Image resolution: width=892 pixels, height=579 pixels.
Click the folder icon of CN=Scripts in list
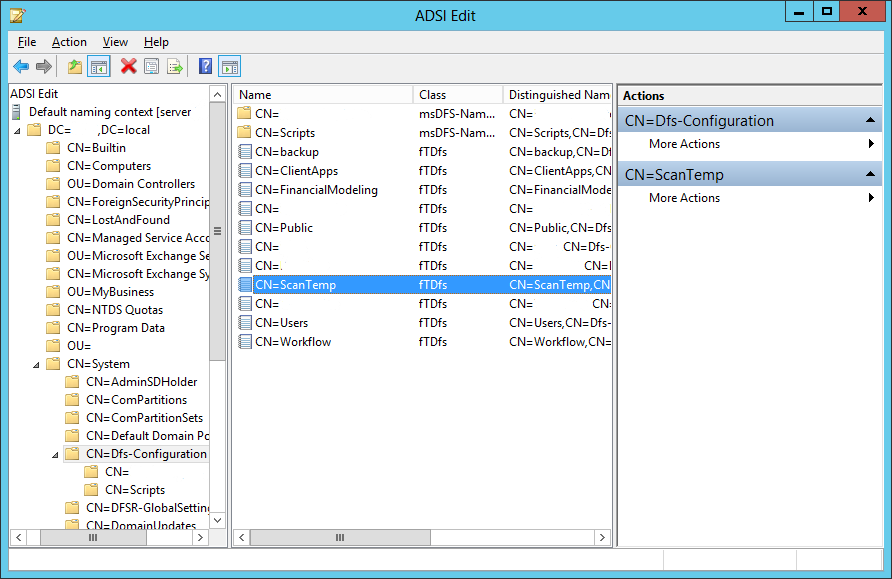click(x=244, y=133)
